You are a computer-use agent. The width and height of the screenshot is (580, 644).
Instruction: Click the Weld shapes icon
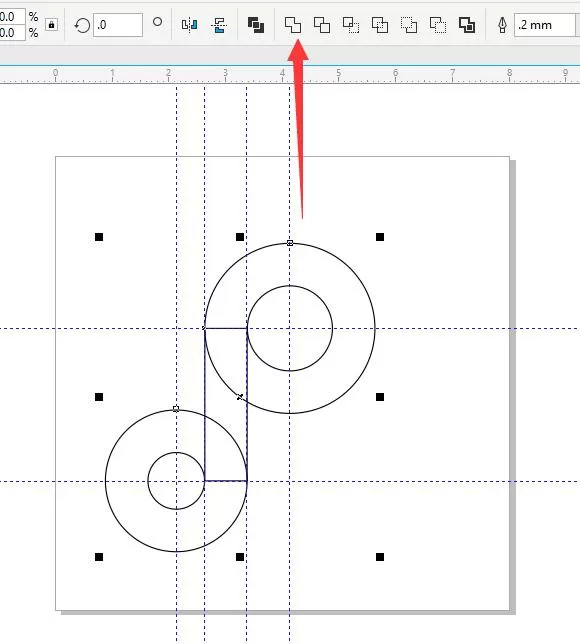293,25
